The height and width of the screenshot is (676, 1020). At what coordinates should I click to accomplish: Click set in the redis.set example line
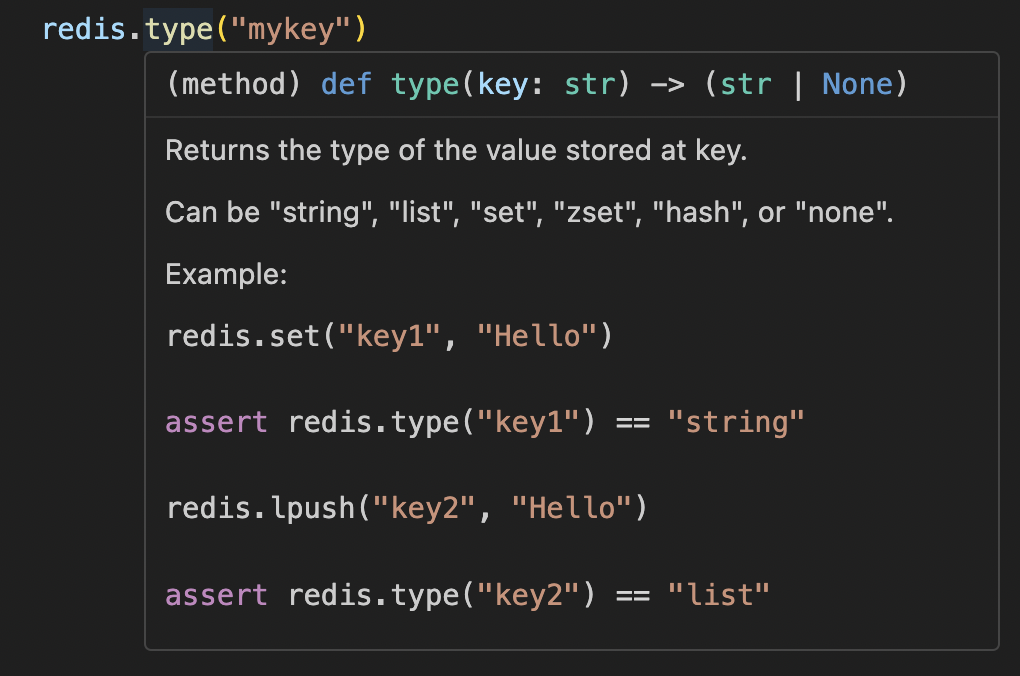point(296,336)
